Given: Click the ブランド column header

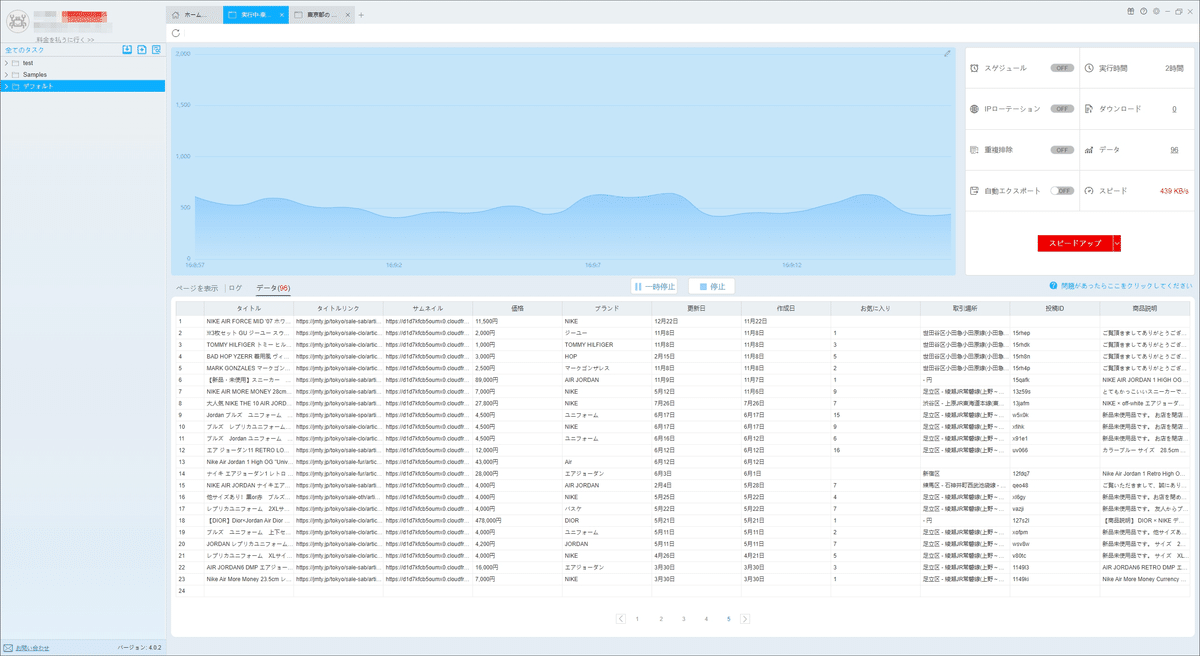Looking at the screenshot, I should coord(607,309).
